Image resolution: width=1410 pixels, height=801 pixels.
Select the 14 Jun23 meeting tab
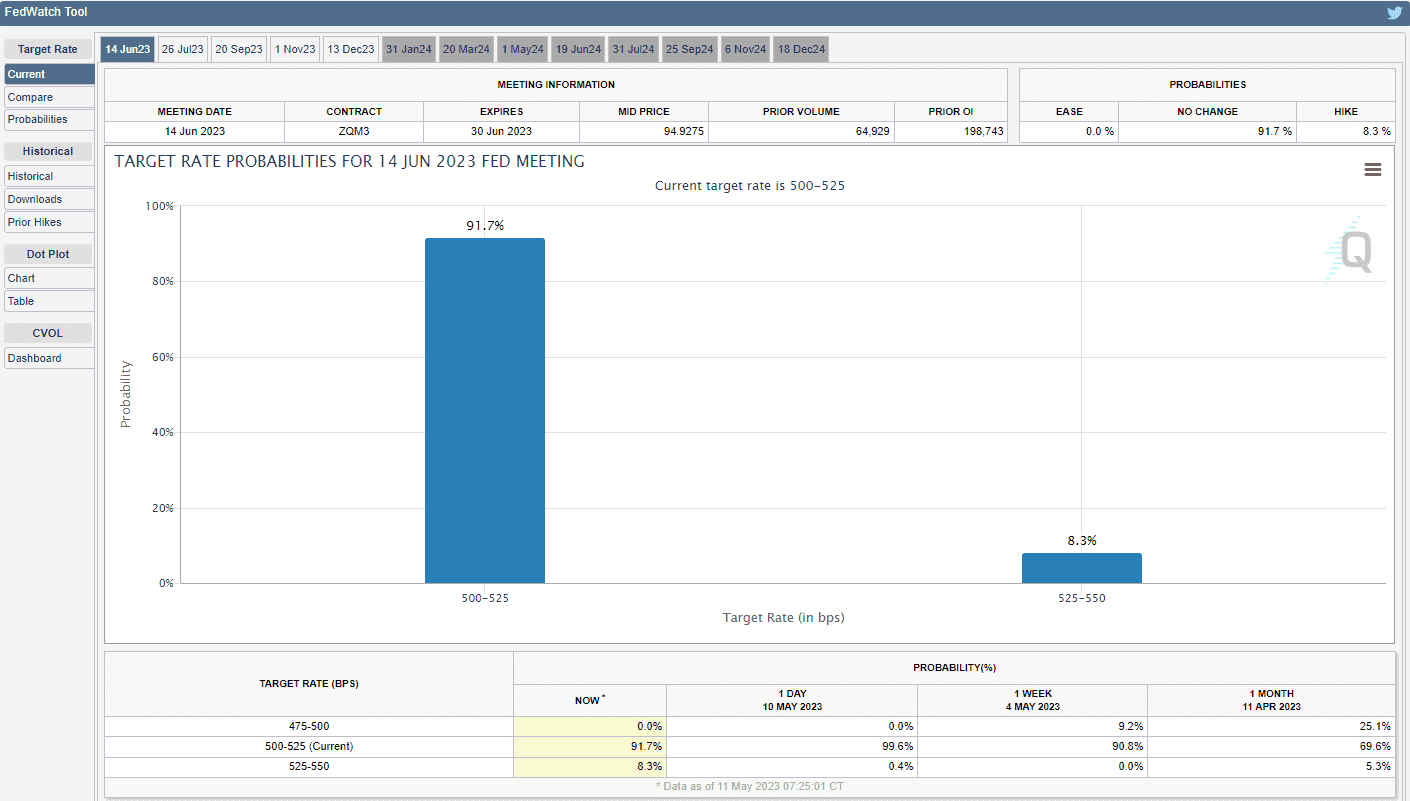point(127,50)
